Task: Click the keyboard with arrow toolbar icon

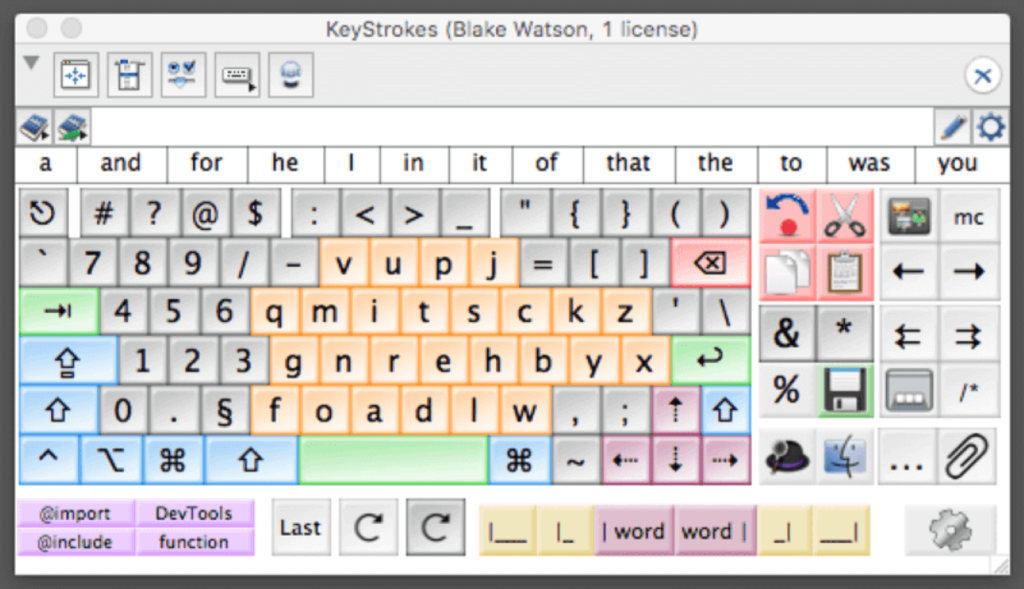Action: coord(237,75)
